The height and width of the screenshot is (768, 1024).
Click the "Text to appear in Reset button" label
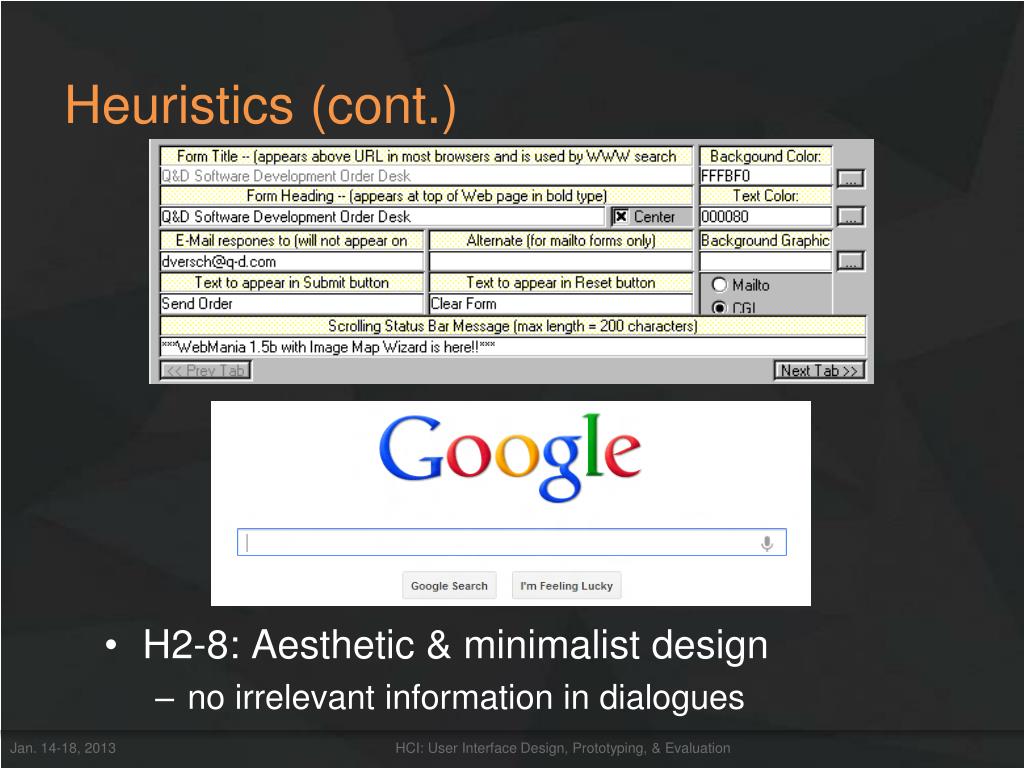click(560, 282)
